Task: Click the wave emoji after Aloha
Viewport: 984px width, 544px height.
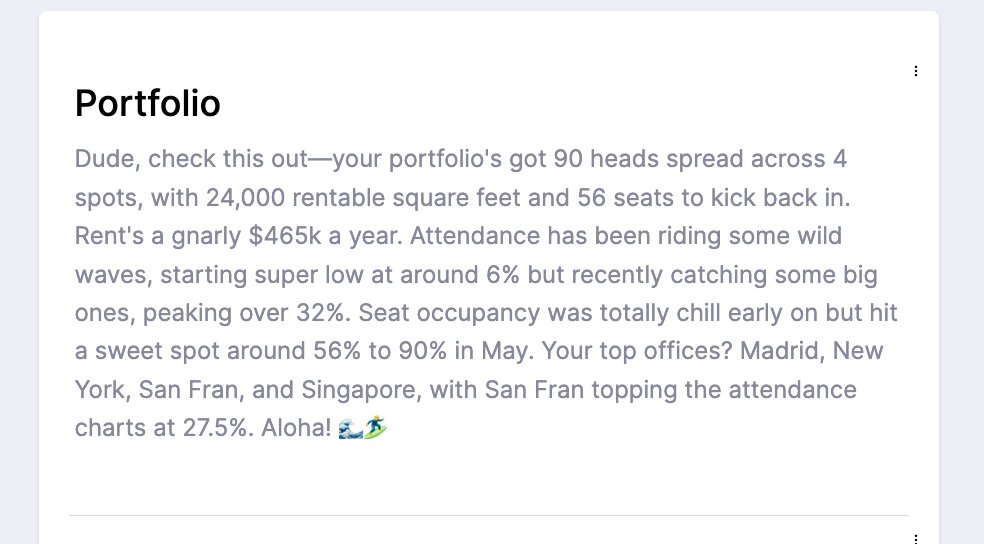Action: (350, 429)
